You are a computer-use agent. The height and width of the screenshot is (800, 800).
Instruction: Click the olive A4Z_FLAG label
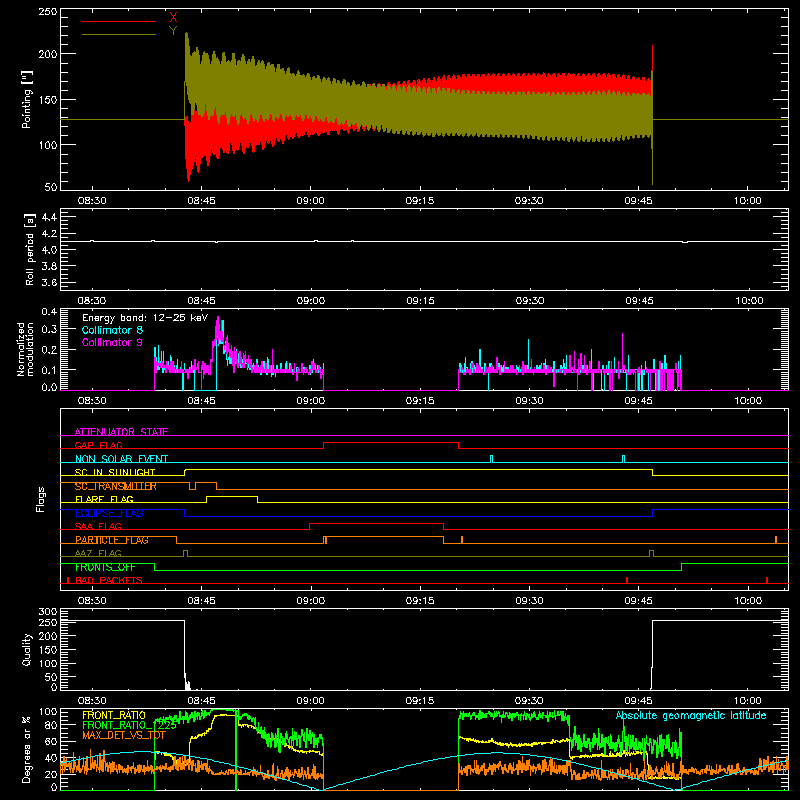pyautogui.click(x=98, y=553)
